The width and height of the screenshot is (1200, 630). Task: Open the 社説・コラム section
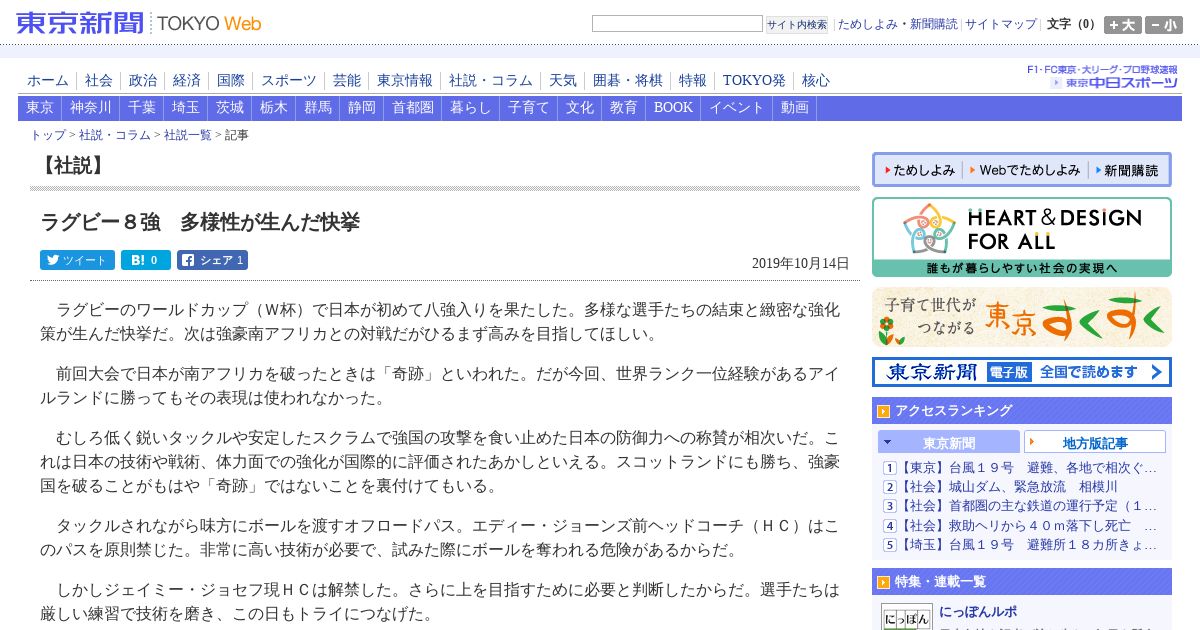pyautogui.click(x=491, y=80)
